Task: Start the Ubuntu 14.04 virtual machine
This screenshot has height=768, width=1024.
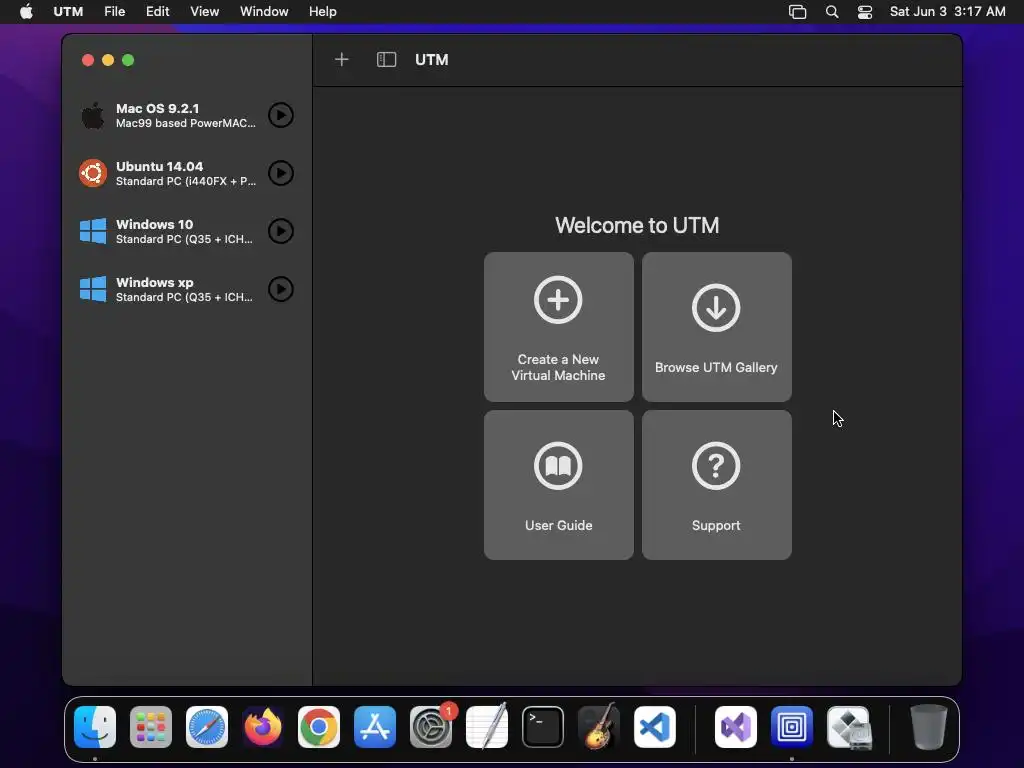Action: point(281,173)
